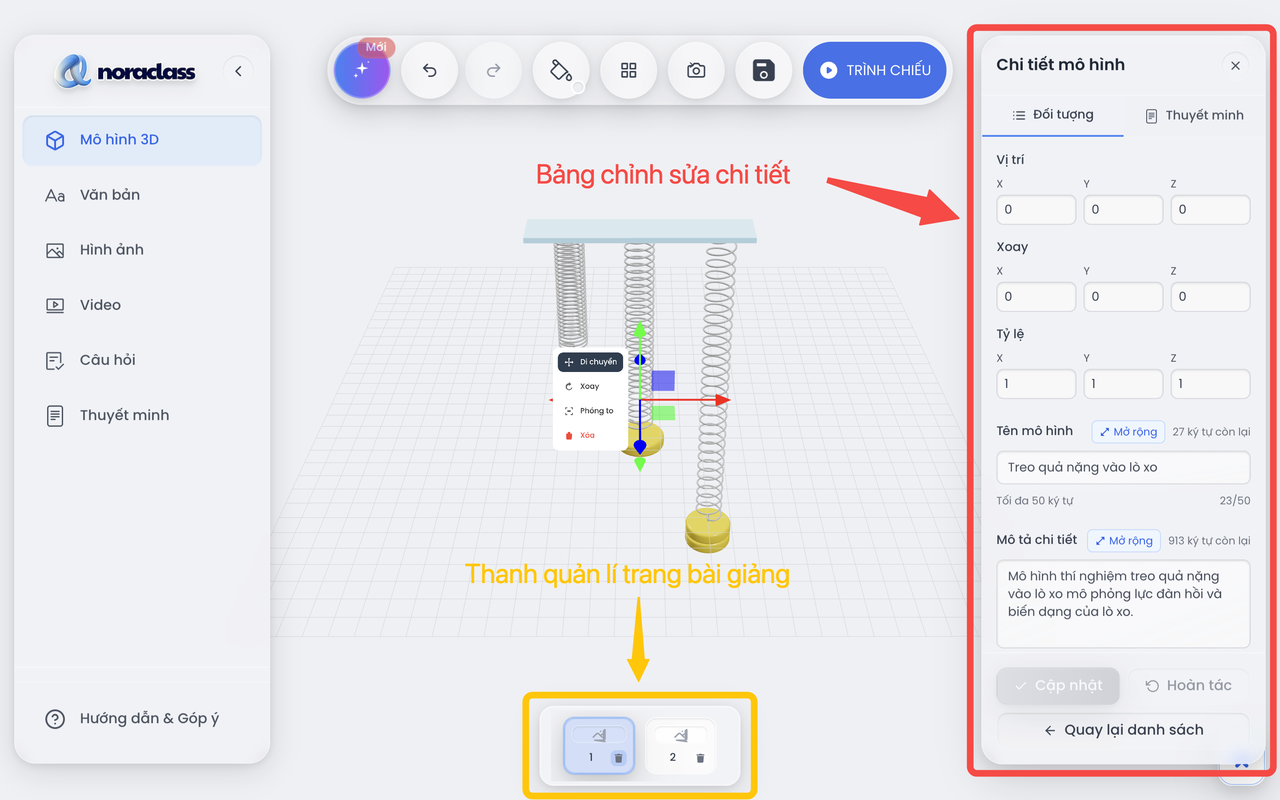Start presentation with TRÌNH CHIẾU
The image size is (1280, 800).
click(x=875, y=70)
